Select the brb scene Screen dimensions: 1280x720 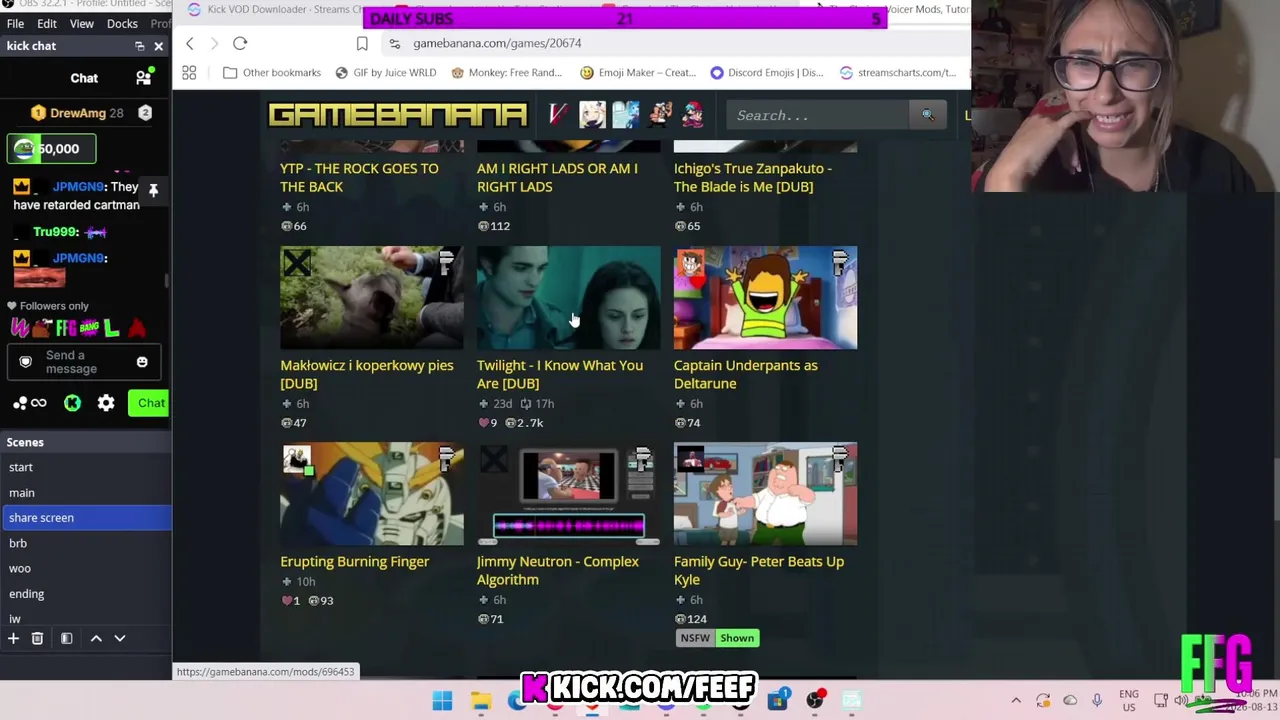(x=86, y=543)
